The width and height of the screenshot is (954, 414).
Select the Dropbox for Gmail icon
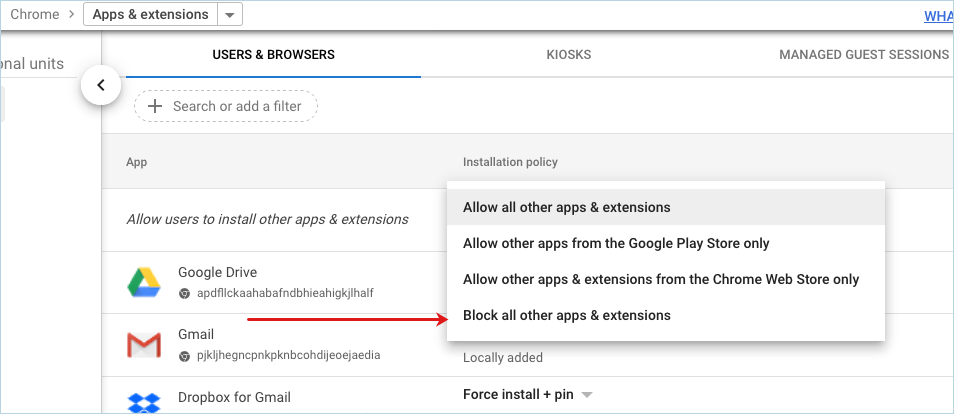(144, 402)
